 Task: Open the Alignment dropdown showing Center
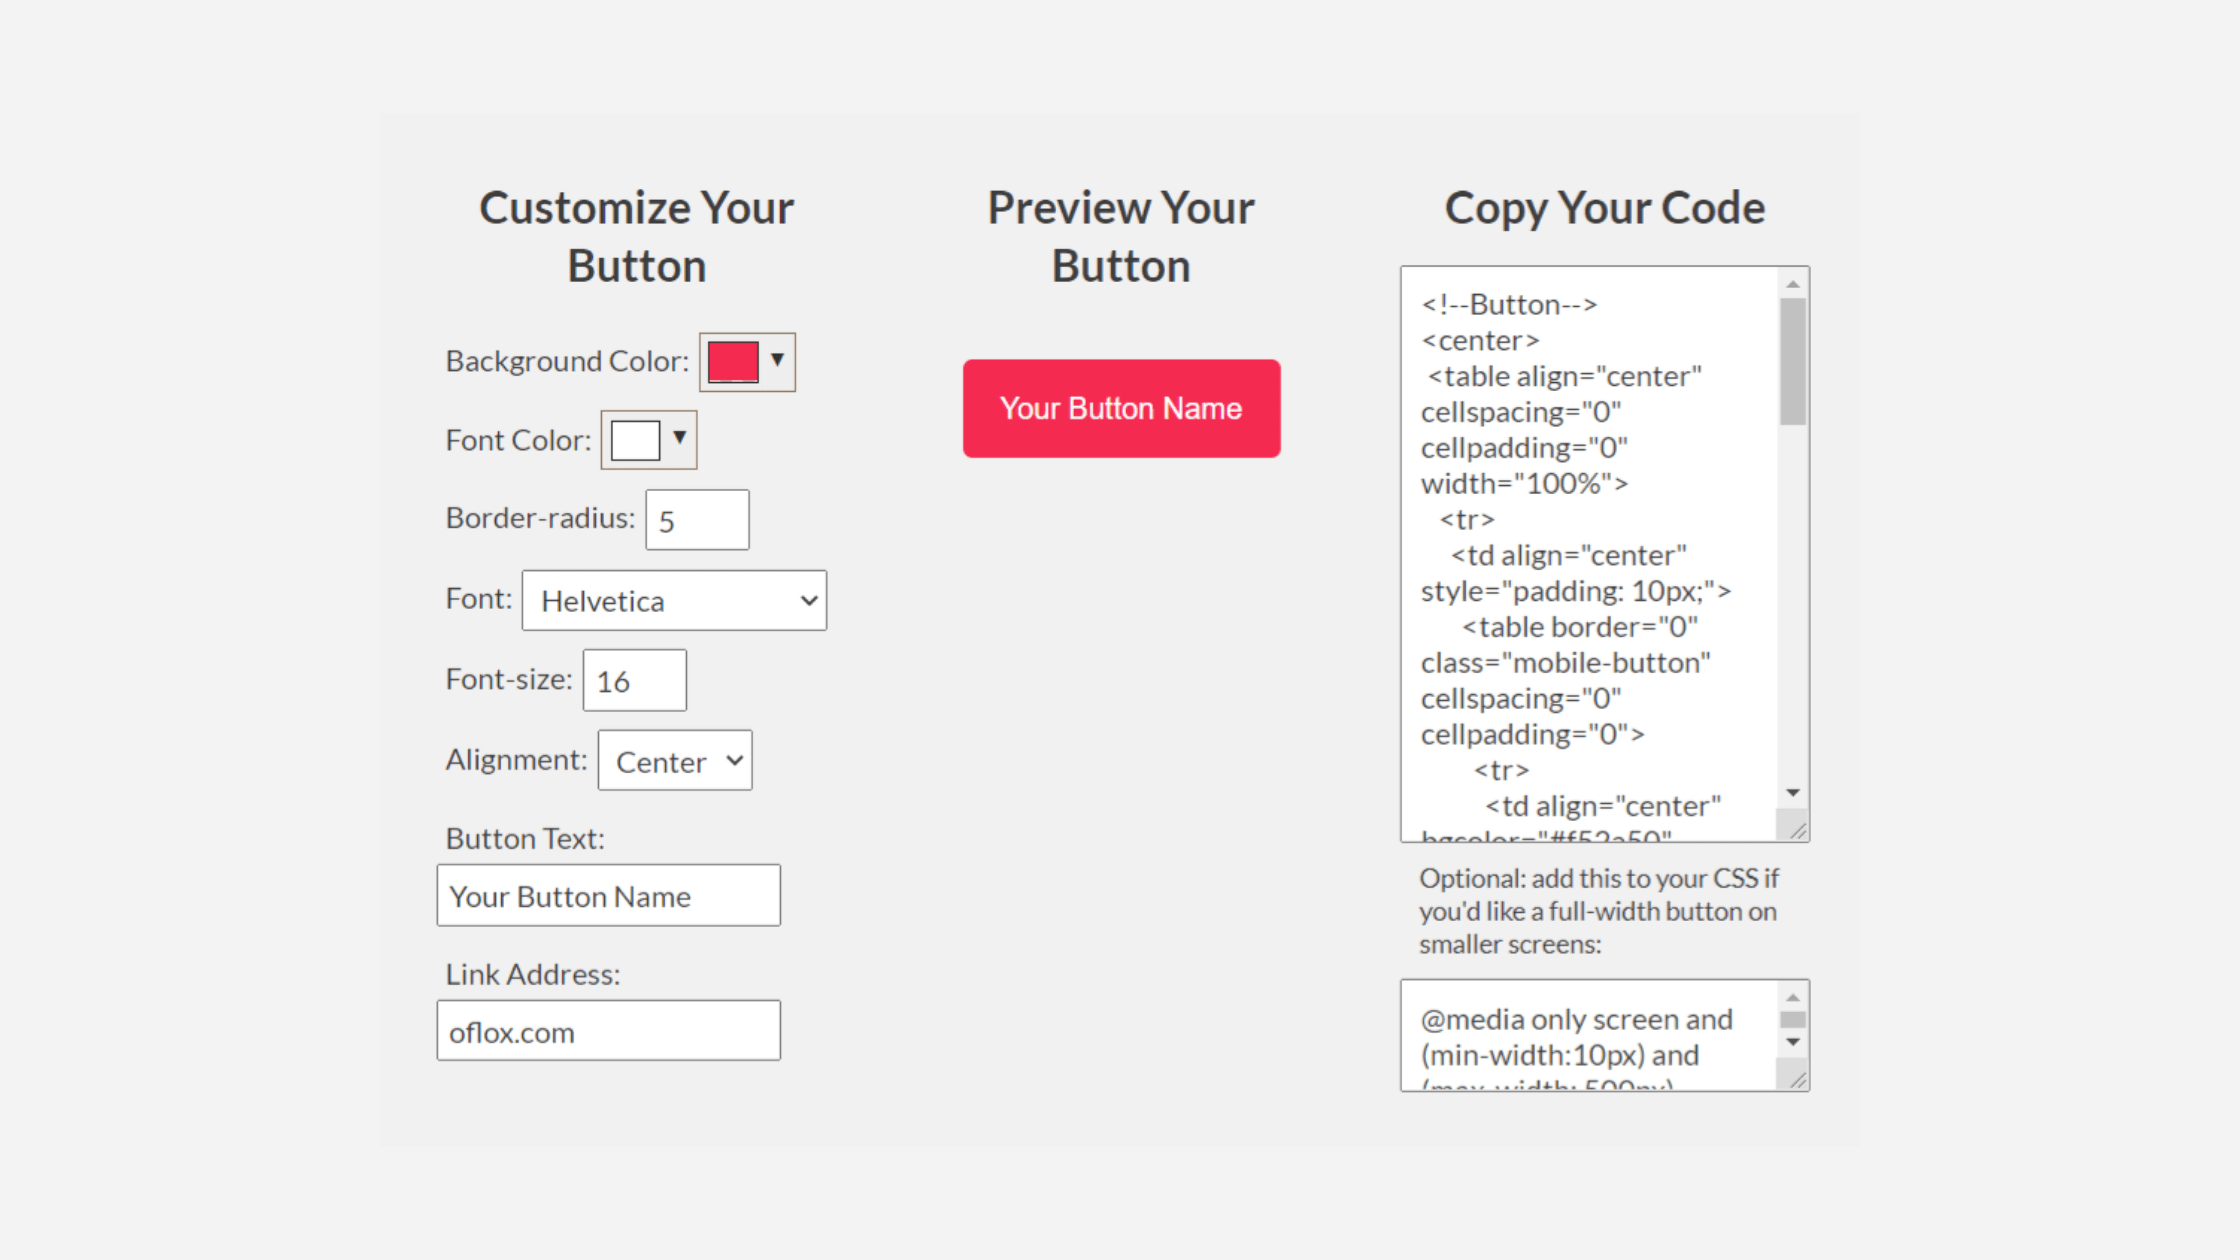pos(674,760)
